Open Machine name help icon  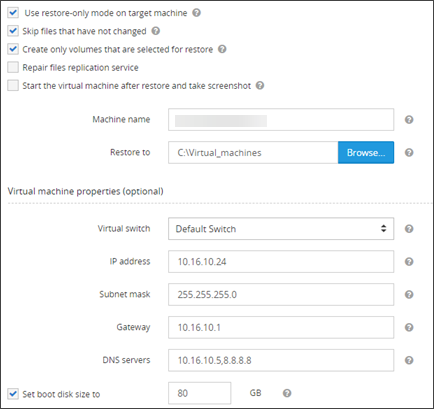[409, 120]
